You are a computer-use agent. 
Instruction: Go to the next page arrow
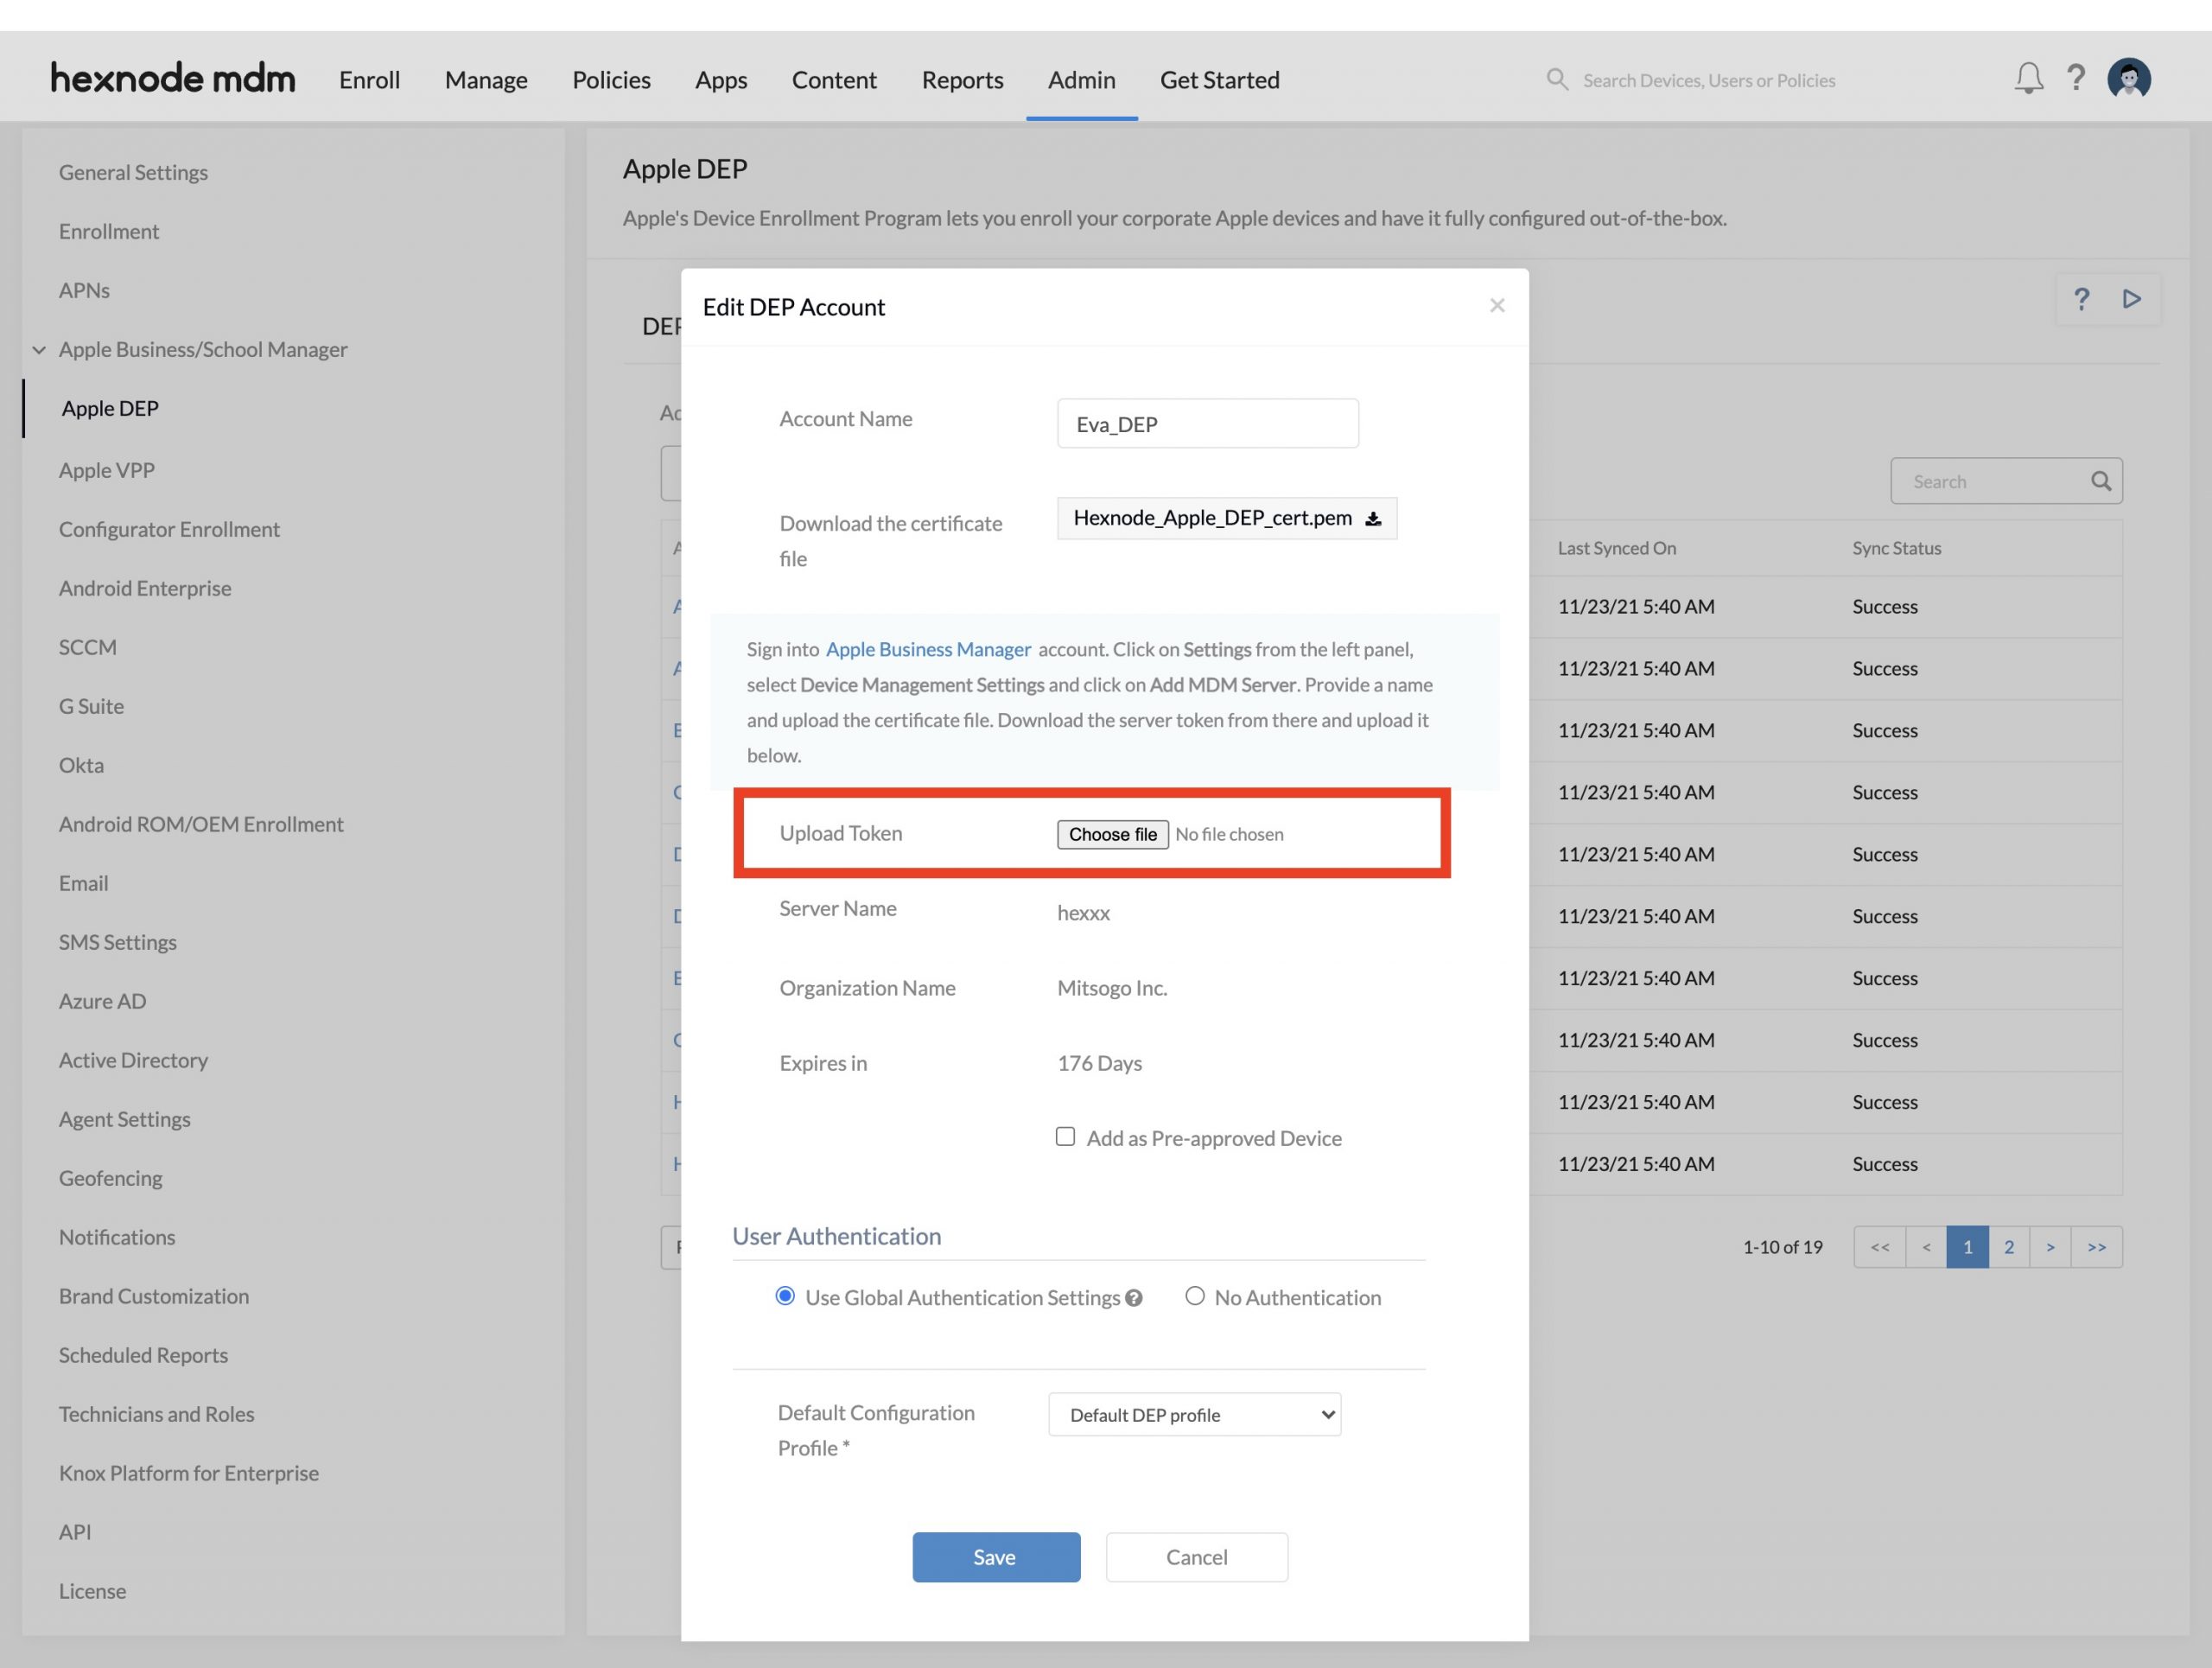point(2050,1247)
